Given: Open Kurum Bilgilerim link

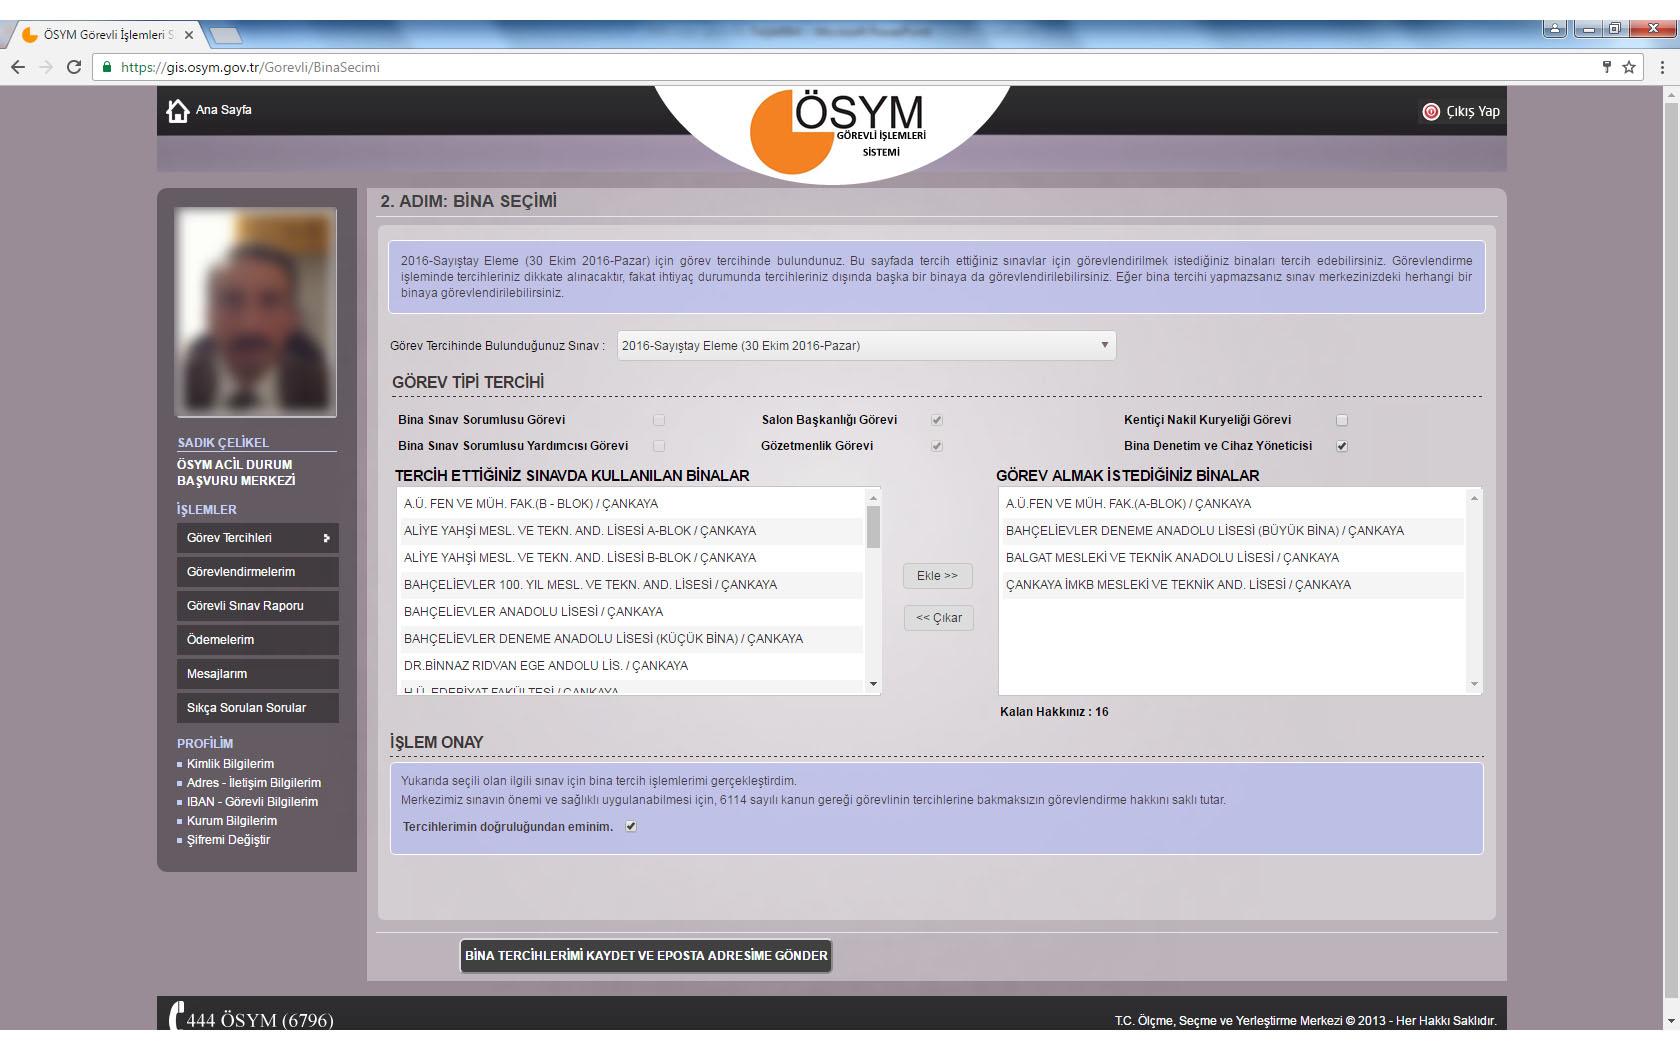Looking at the screenshot, I should coord(232,821).
